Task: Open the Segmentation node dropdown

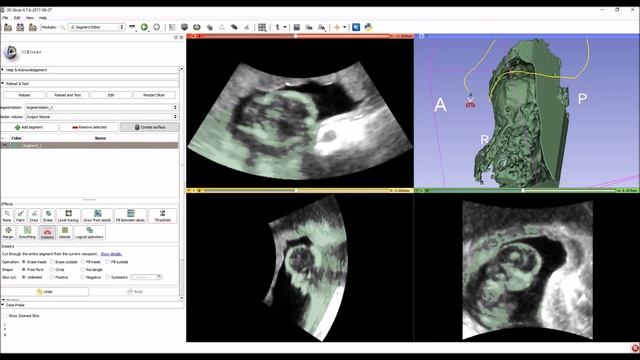Action: [x=102, y=107]
